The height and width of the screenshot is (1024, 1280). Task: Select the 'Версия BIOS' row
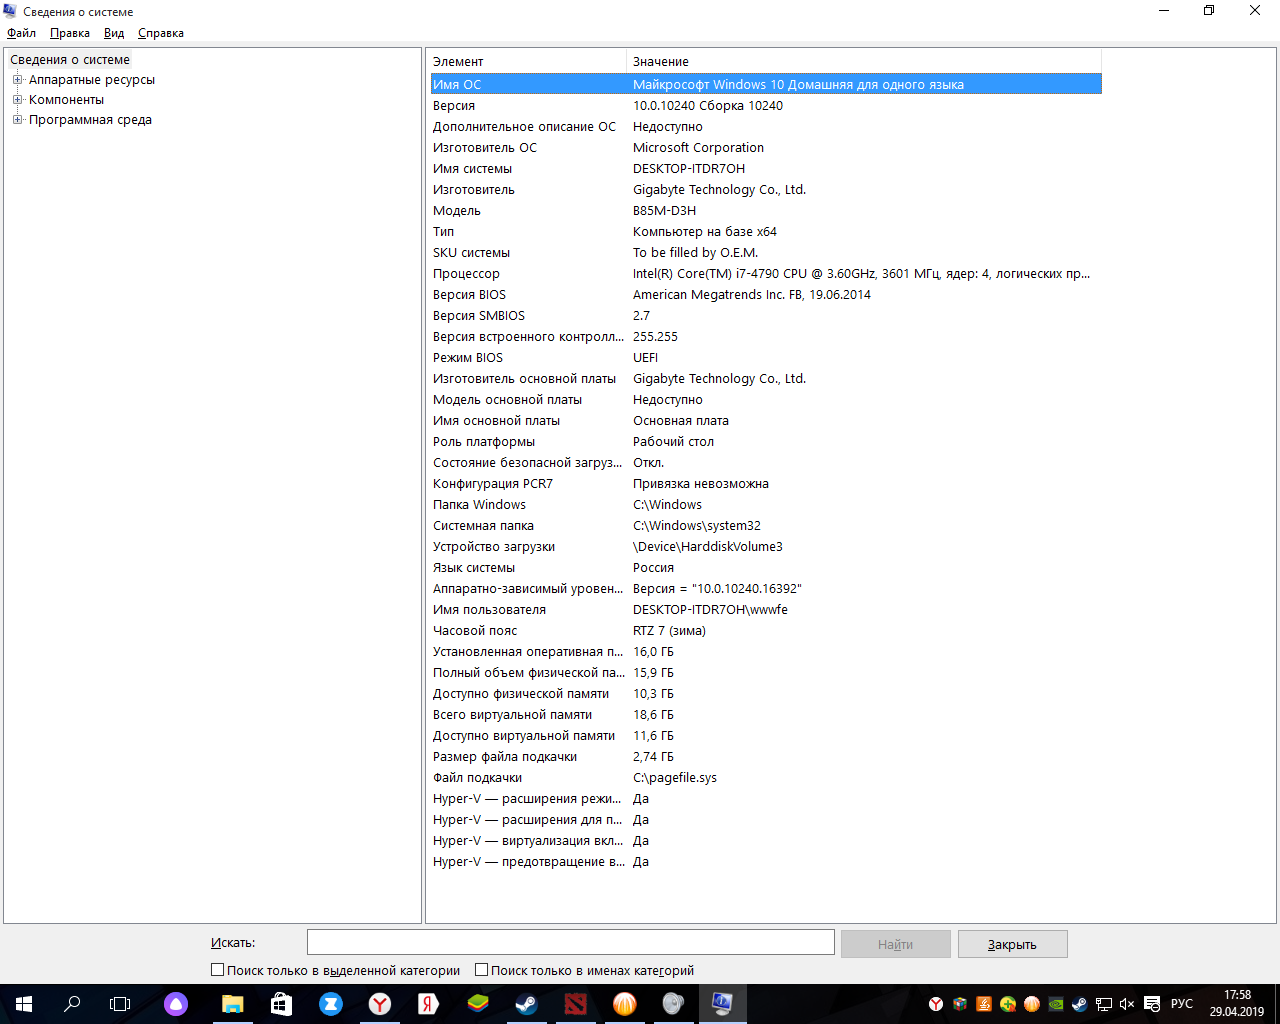766,294
